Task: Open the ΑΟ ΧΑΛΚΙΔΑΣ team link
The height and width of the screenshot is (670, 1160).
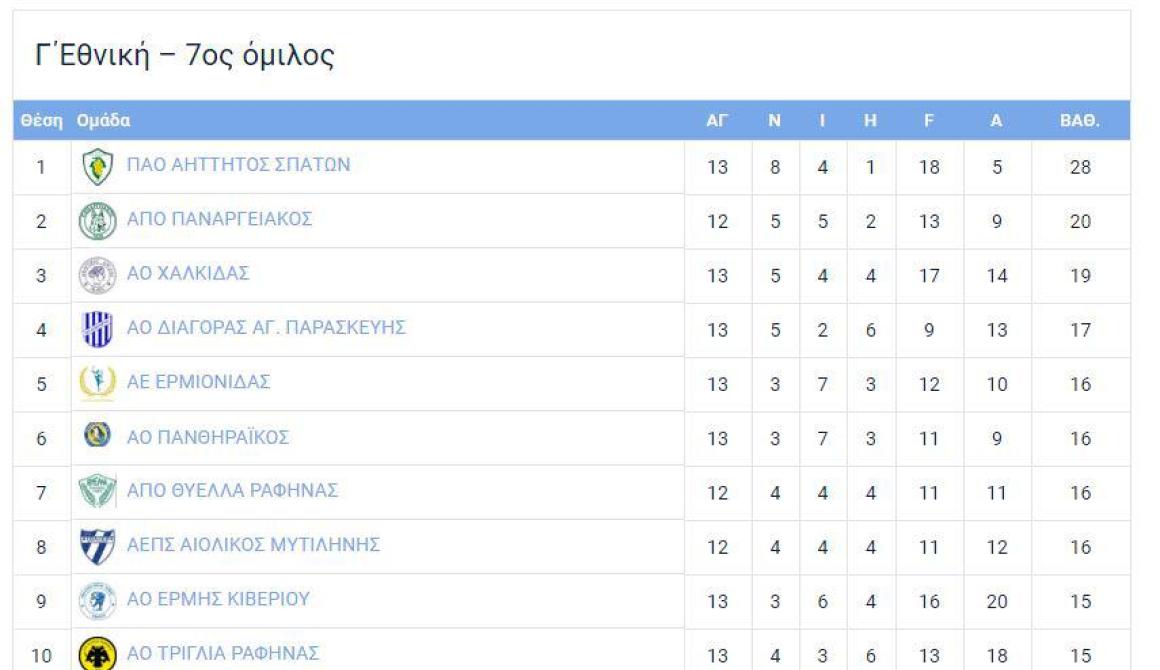Action: coord(188,273)
